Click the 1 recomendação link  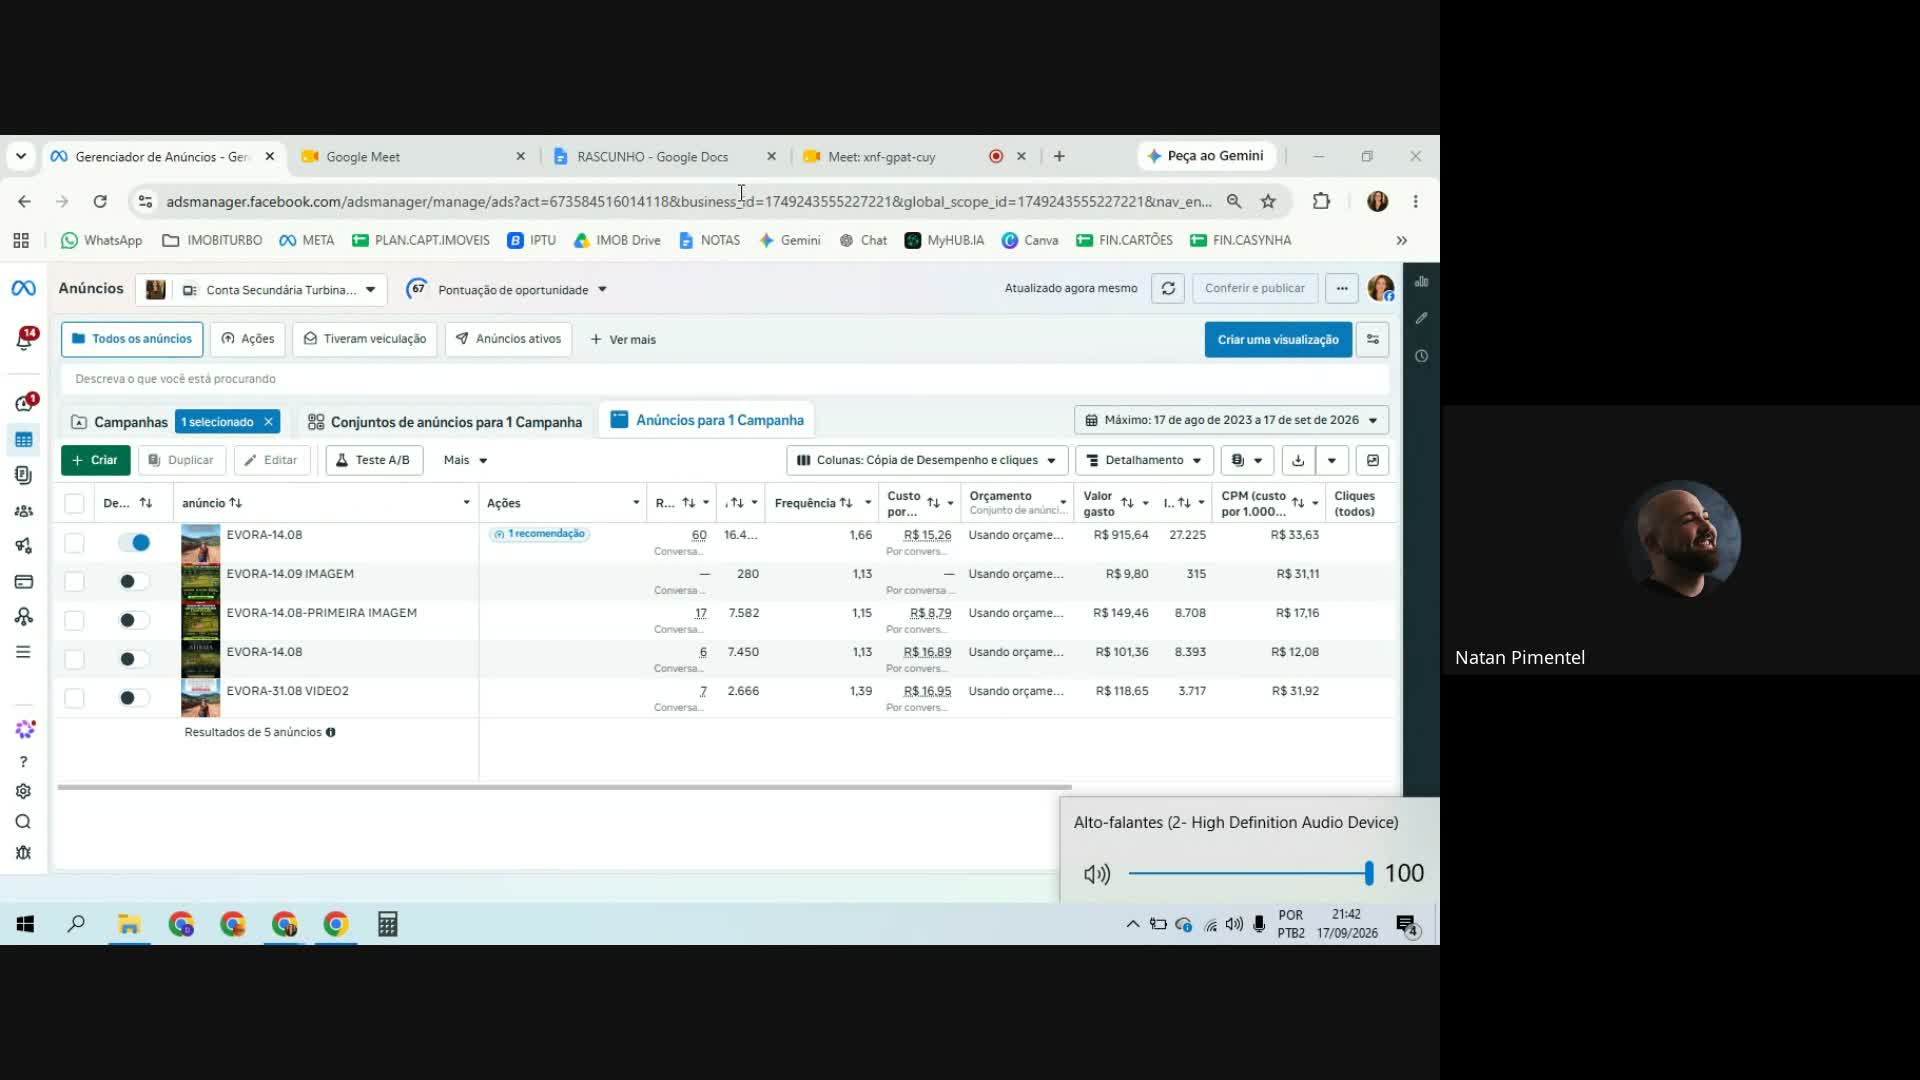(x=540, y=534)
